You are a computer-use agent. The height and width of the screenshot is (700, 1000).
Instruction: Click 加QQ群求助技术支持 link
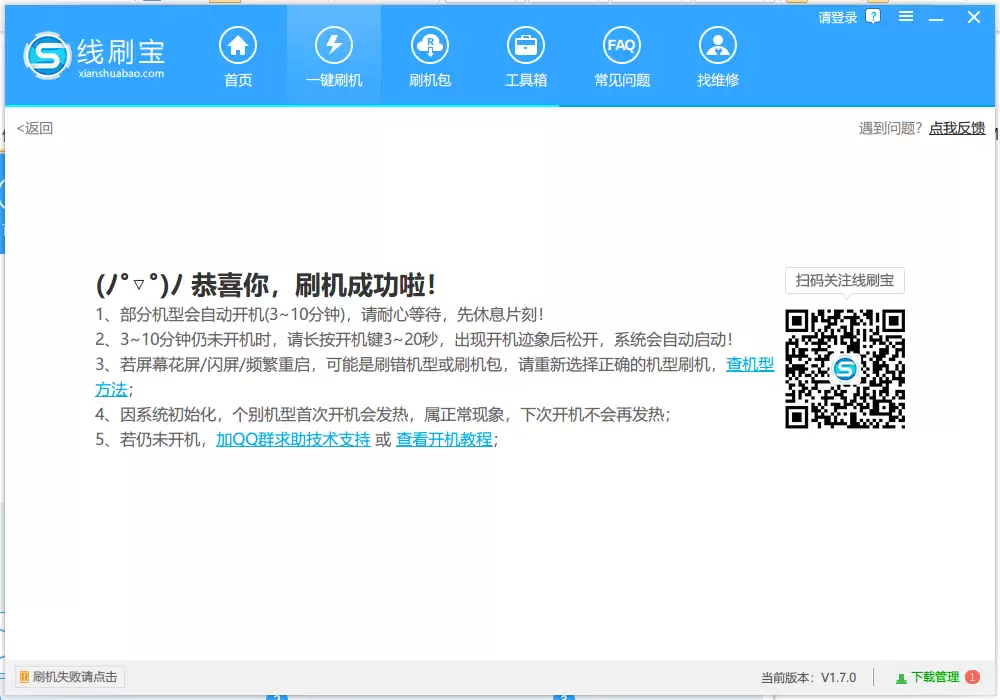[293, 439]
